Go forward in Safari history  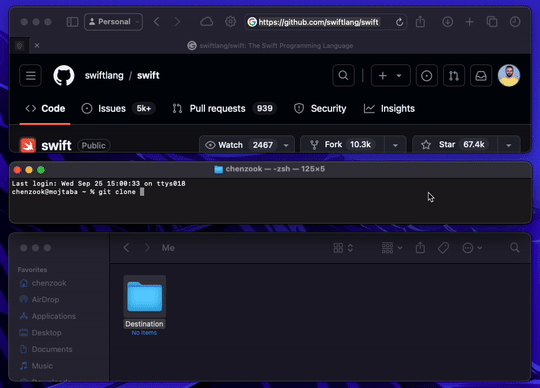(x=177, y=22)
